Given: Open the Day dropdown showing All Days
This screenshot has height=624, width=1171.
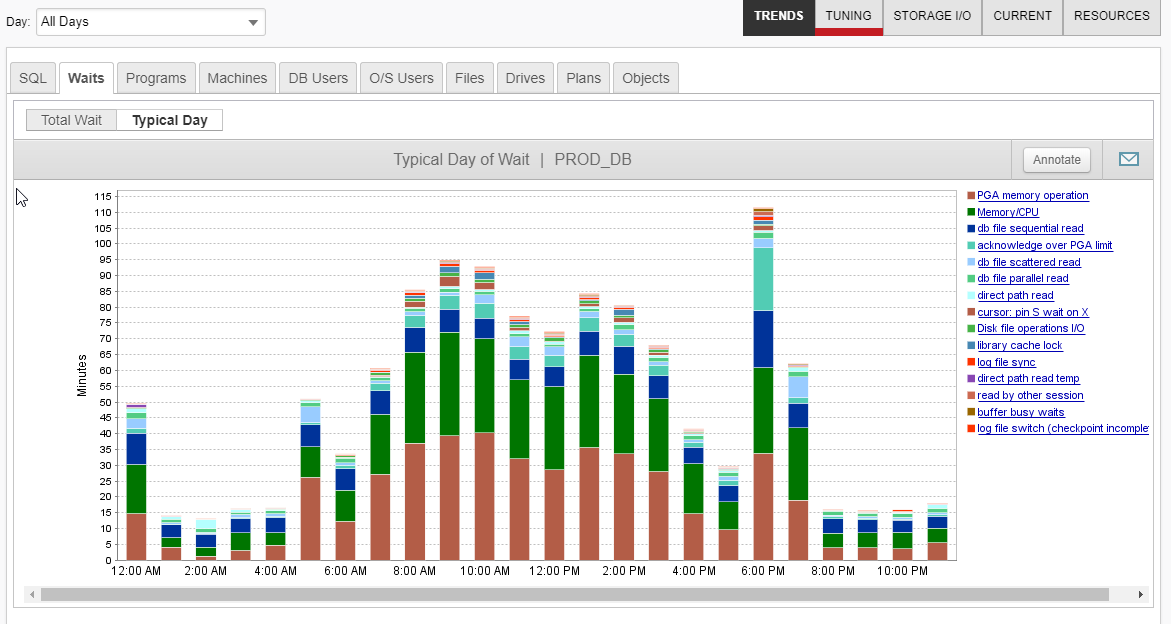Looking at the screenshot, I should (x=151, y=22).
